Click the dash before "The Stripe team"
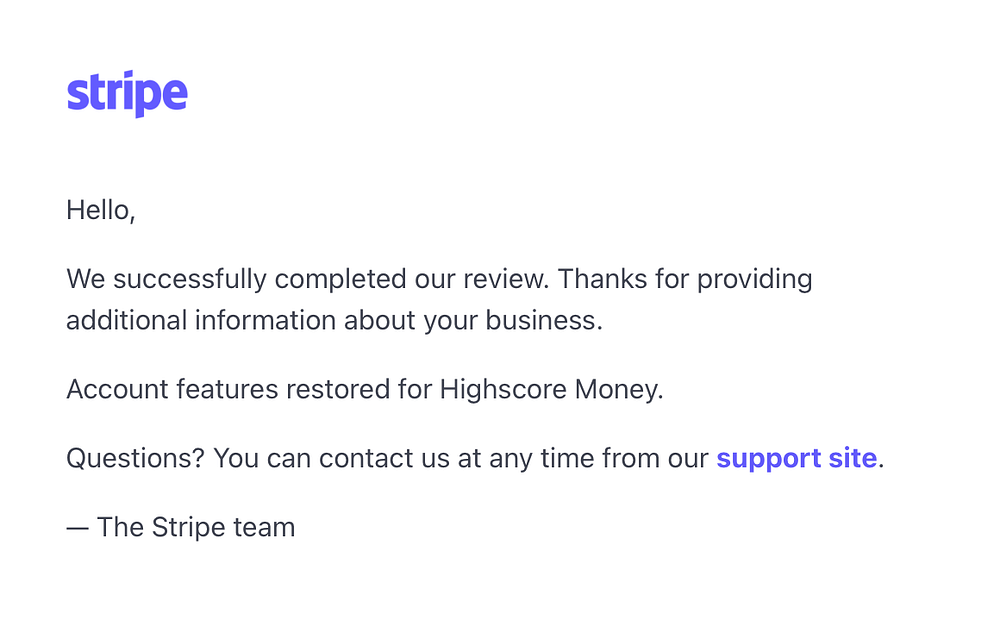1000x621 pixels. coord(78,529)
